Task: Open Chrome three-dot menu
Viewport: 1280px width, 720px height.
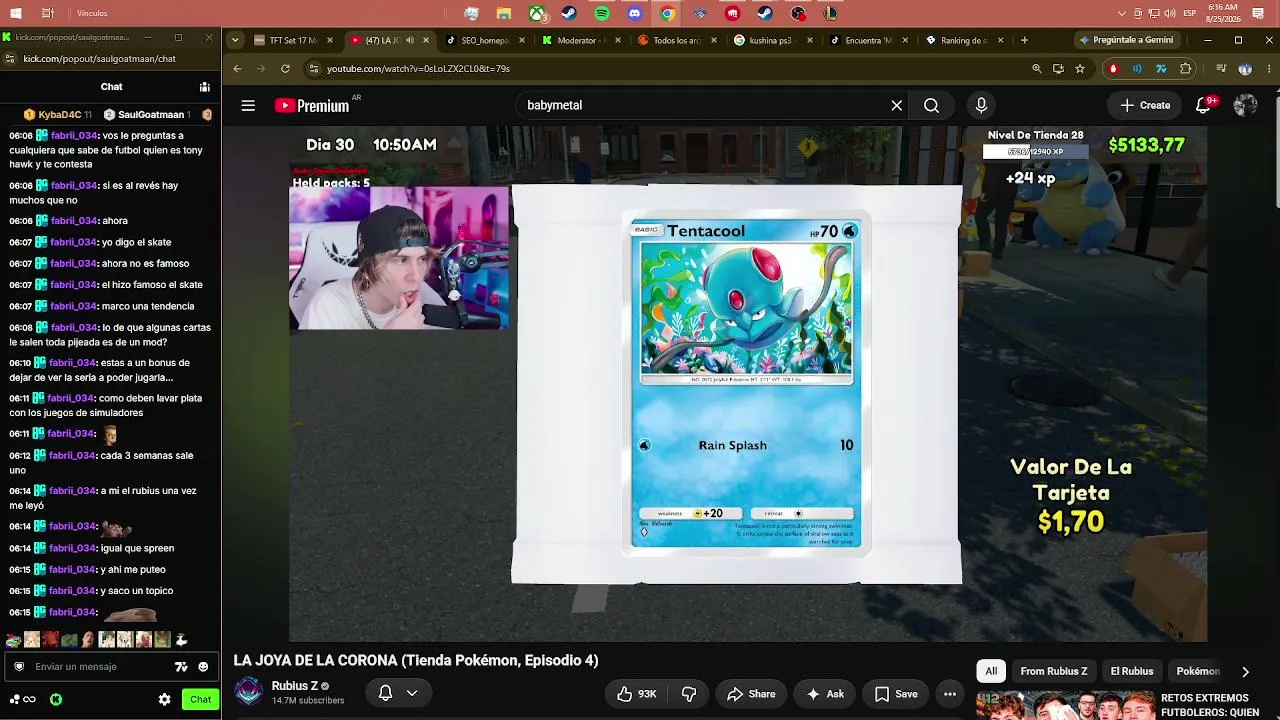Action: (1267, 69)
